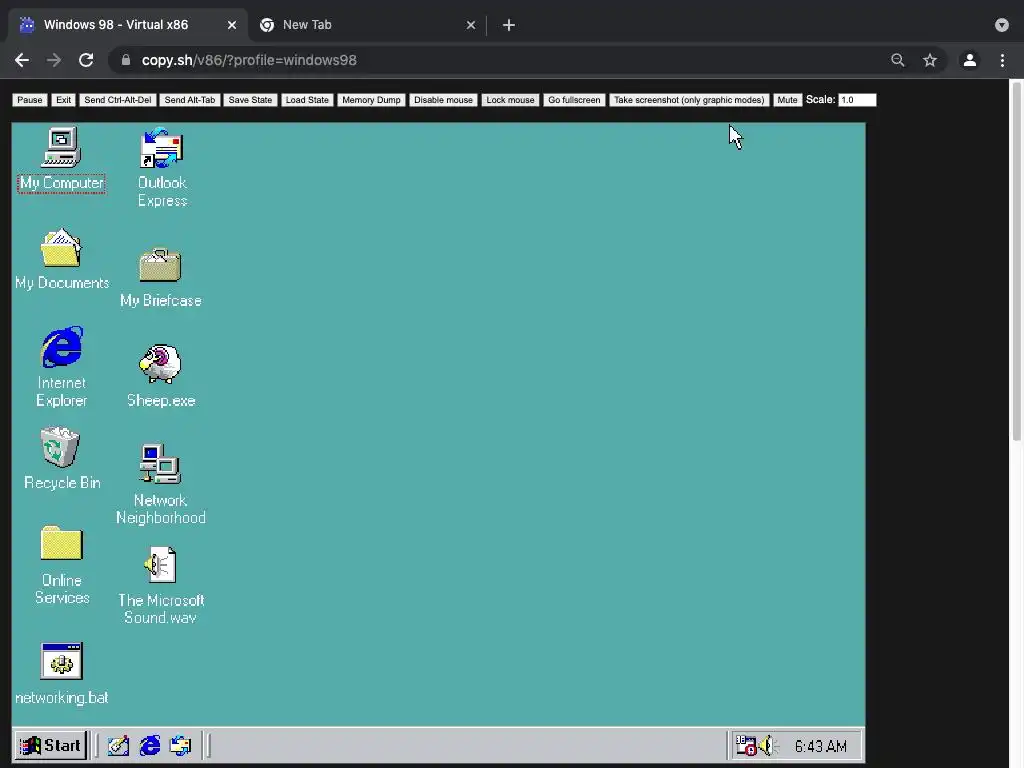Image resolution: width=1024 pixels, height=768 pixels.
Task: Bookmark this page with the star icon
Action: click(x=930, y=60)
